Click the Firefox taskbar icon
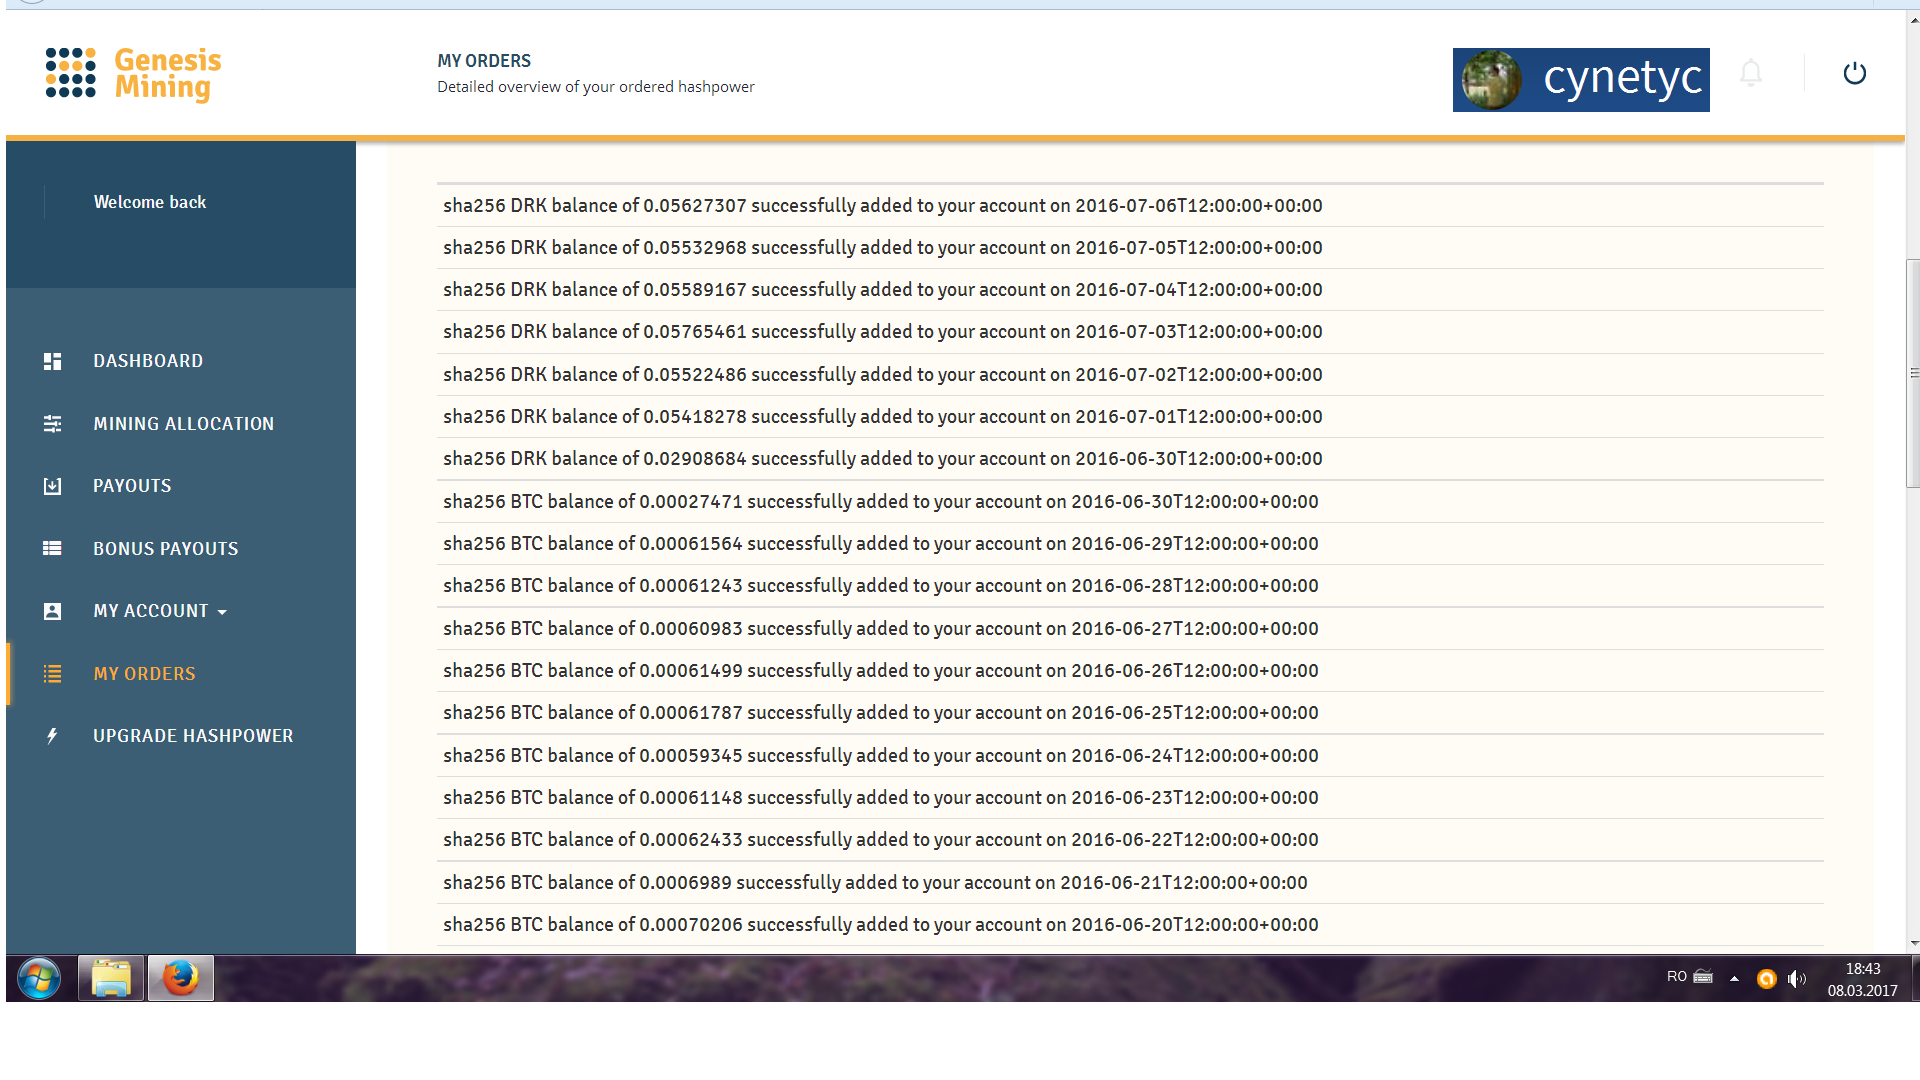This screenshot has width=1920, height=1080. 182,977
